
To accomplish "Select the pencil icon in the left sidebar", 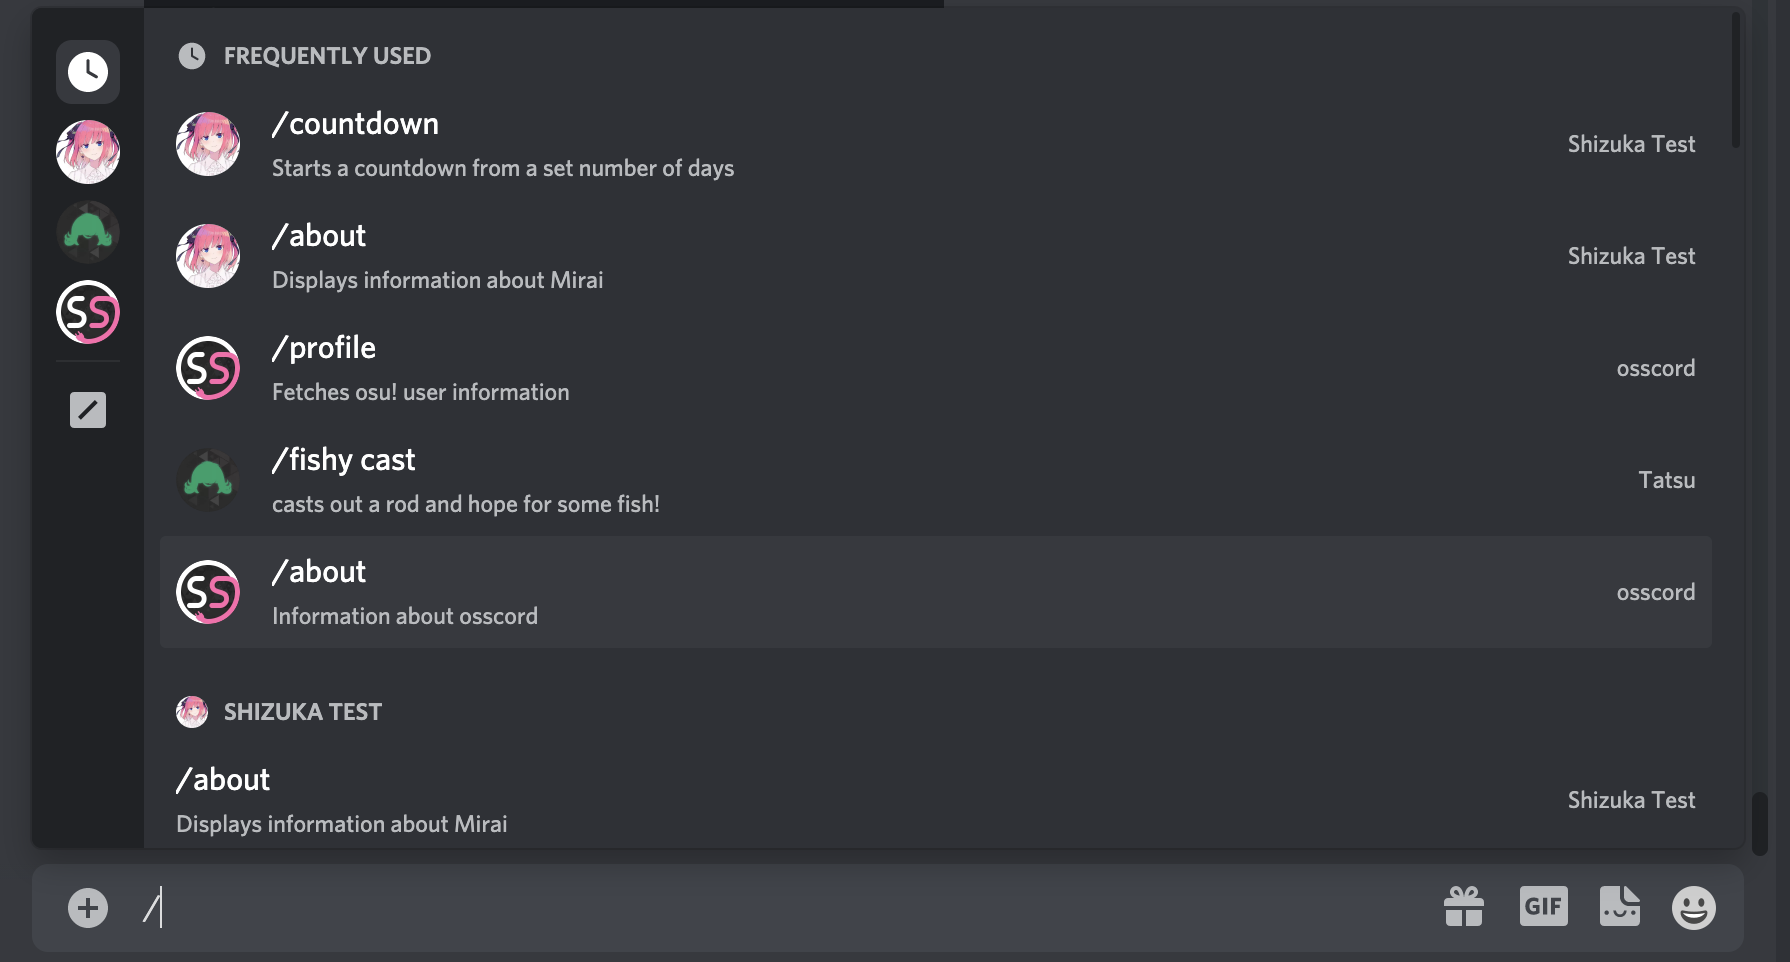I will click(x=87, y=408).
